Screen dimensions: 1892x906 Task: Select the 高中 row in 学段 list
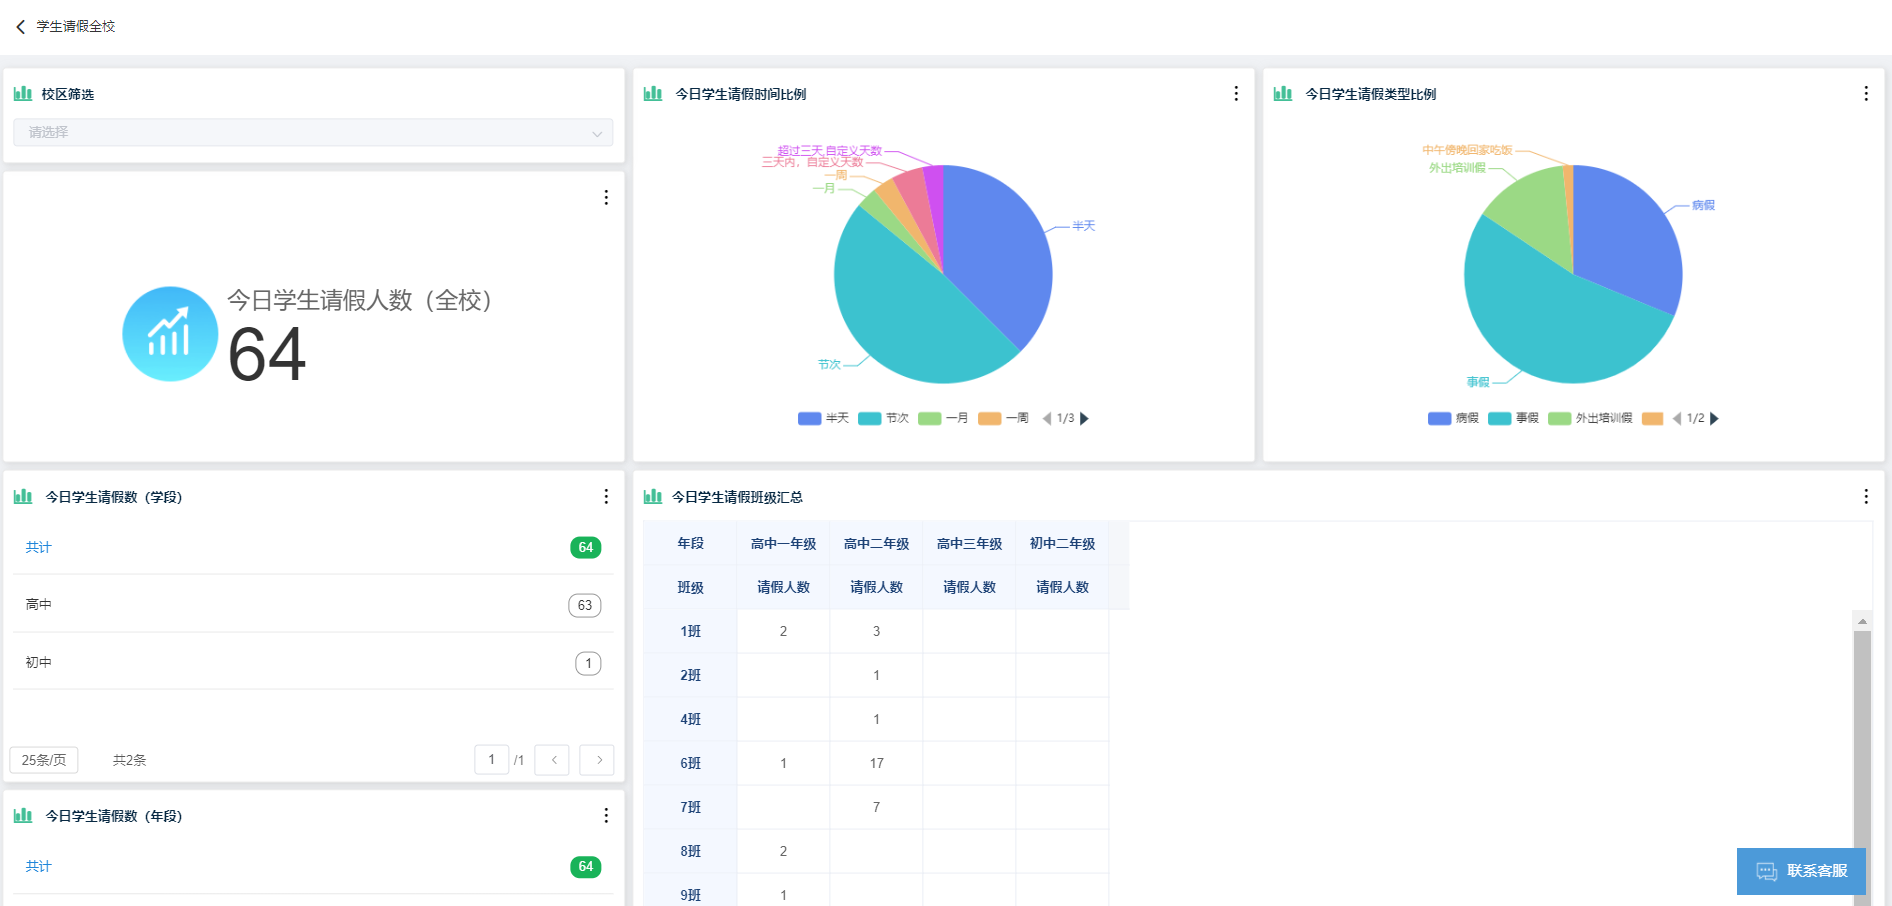coord(313,604)
